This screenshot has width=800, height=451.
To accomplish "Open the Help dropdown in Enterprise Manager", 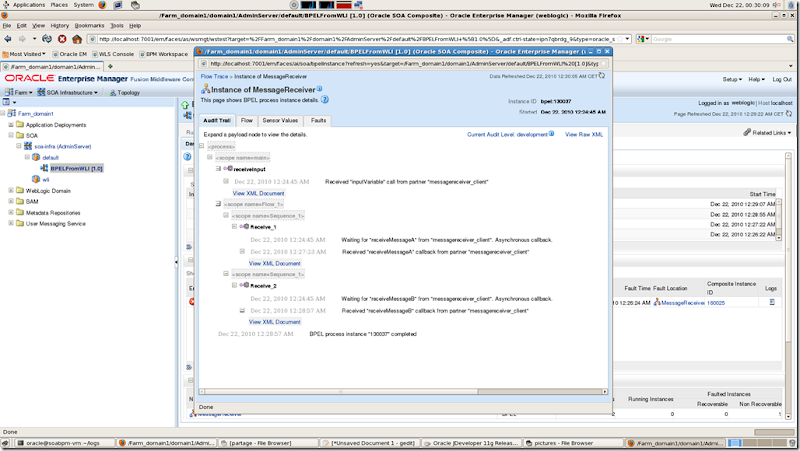I will tap(757, 79).
